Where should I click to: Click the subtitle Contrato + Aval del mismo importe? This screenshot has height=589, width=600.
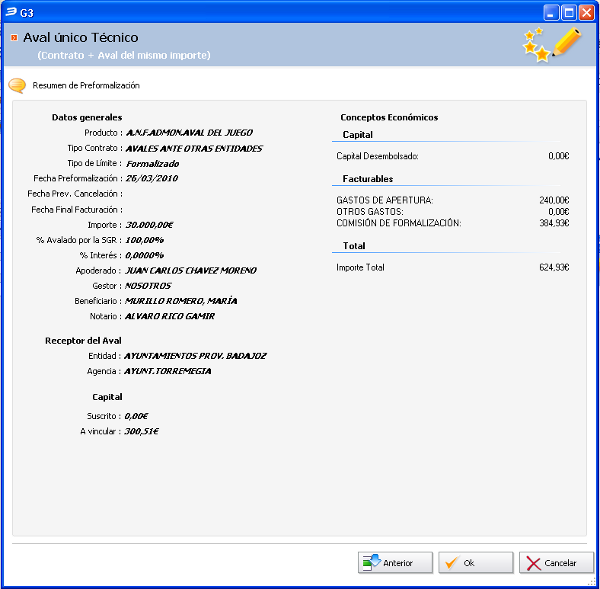click(x=124, y=55)
